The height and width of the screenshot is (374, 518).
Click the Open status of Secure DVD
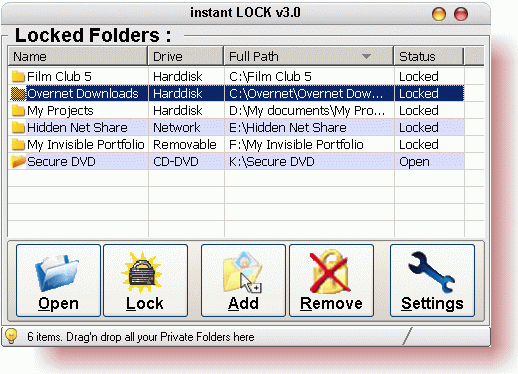pyautogui.click(x=414, y=162)
